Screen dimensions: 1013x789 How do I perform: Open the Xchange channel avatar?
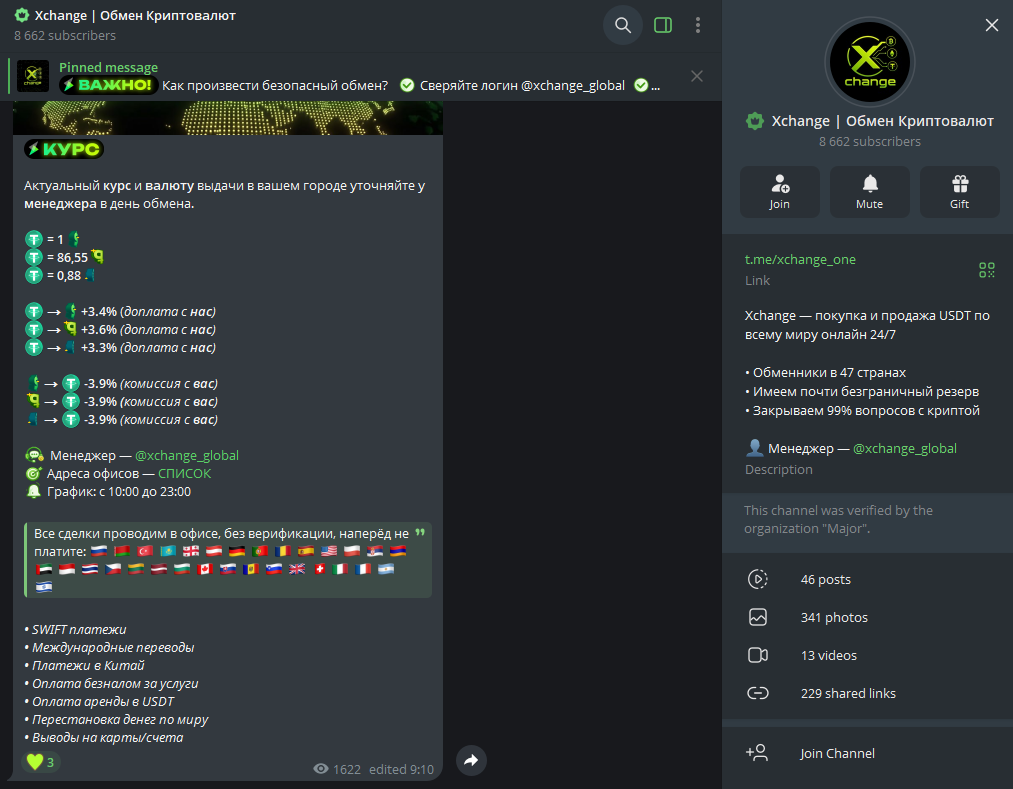[x=870, y=62]
